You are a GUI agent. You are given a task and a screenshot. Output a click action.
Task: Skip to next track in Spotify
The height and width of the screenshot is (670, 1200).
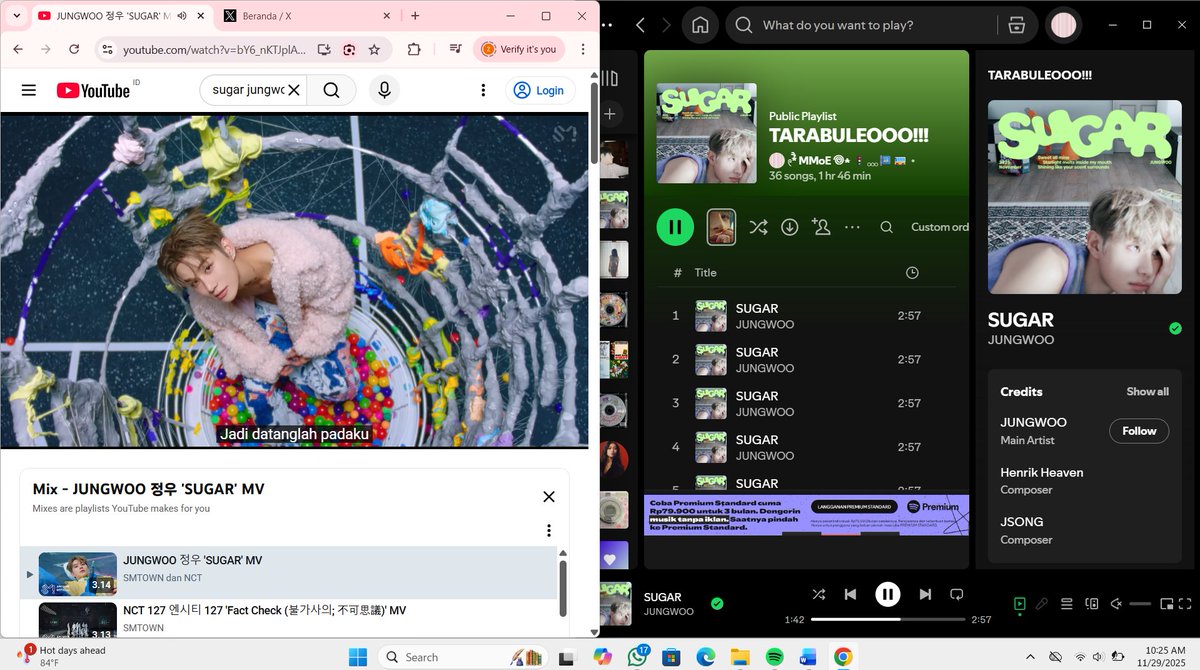click(x=925, y=594)
